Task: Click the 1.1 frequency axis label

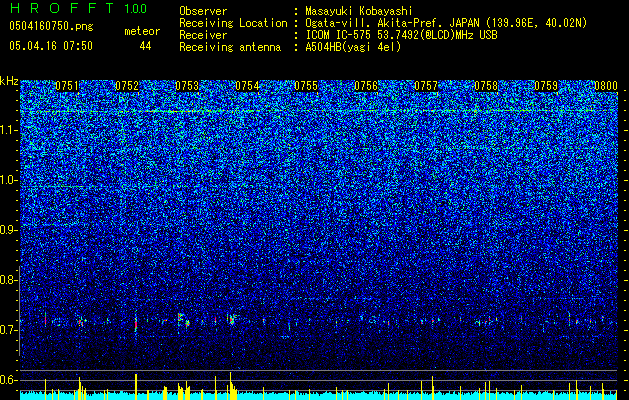Action: pos(9,130)
